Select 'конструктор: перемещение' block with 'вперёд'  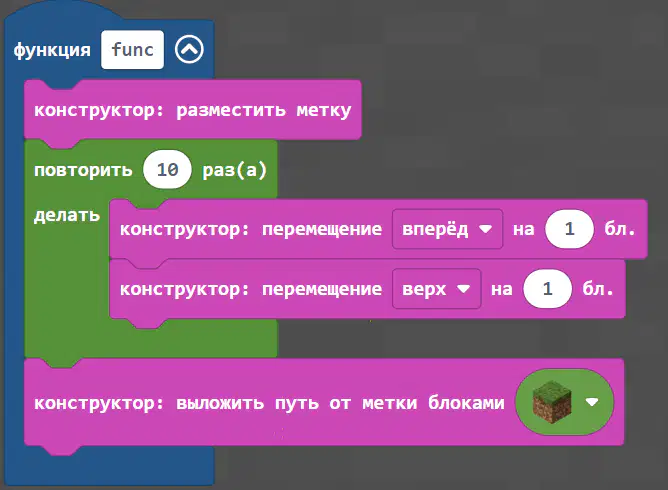point(378,229)
